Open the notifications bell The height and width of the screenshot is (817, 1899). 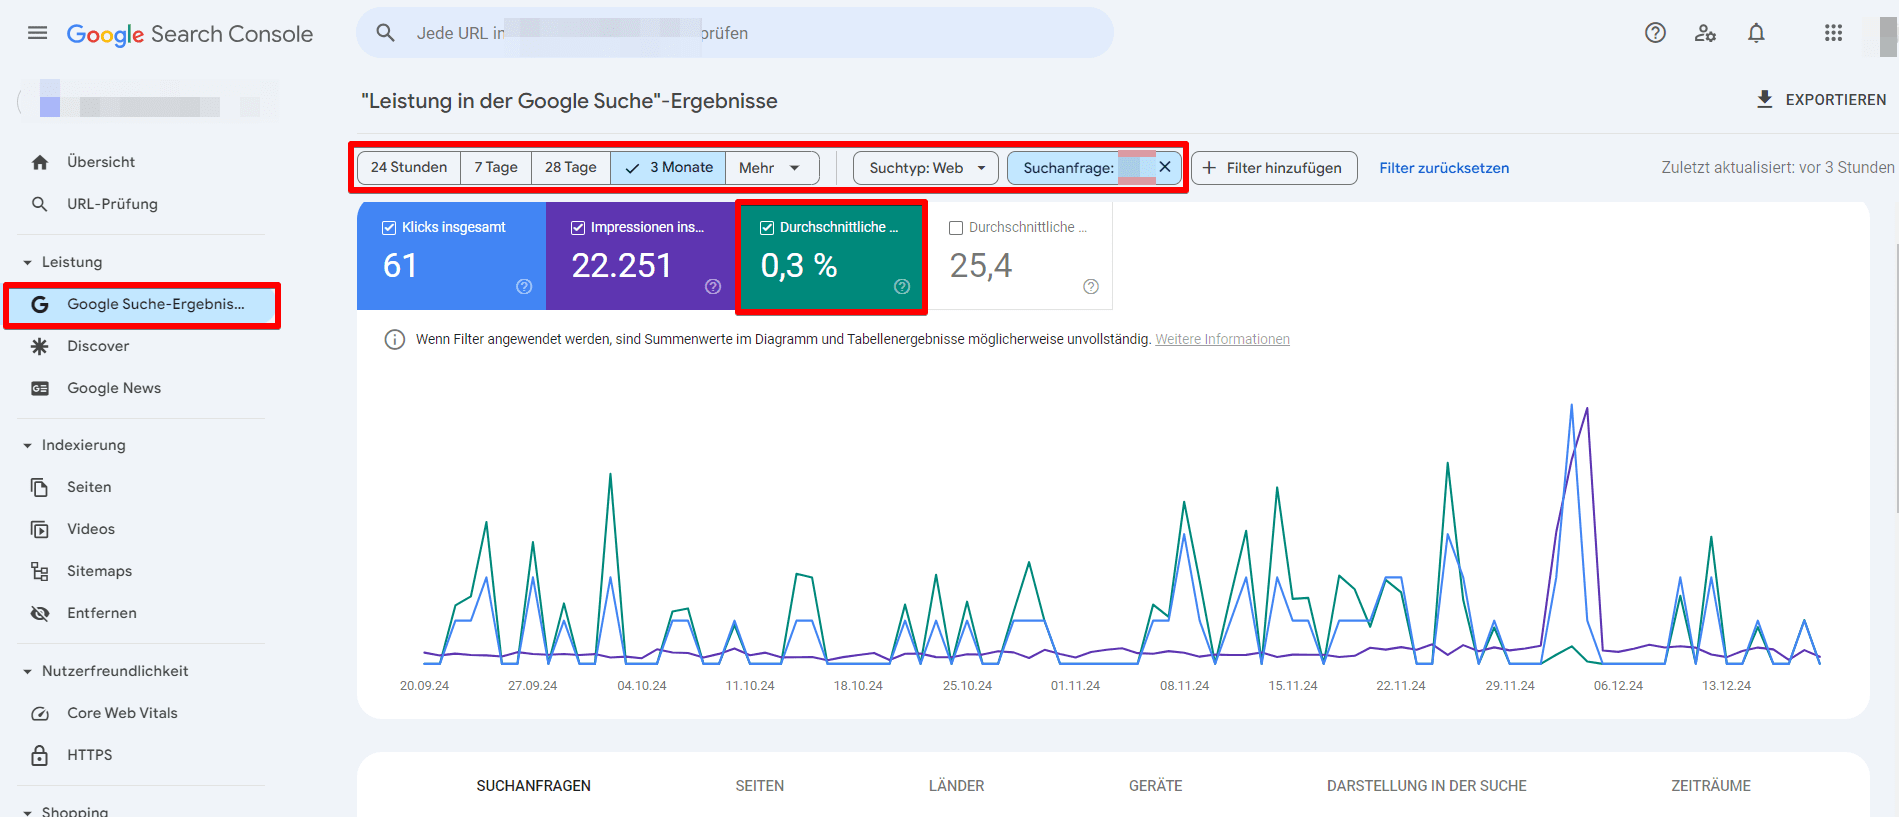click(1756, 33)
